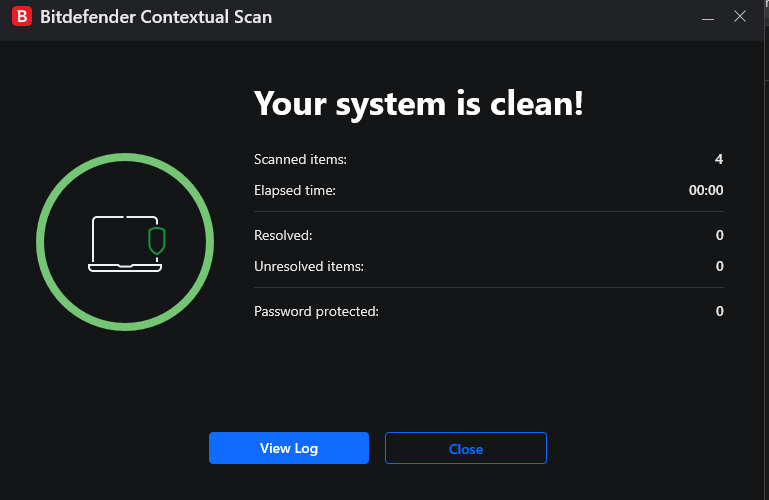Open the scan log with View Log
The width and height of the screenshot is (769, 500).
click(x=289, y=448)
